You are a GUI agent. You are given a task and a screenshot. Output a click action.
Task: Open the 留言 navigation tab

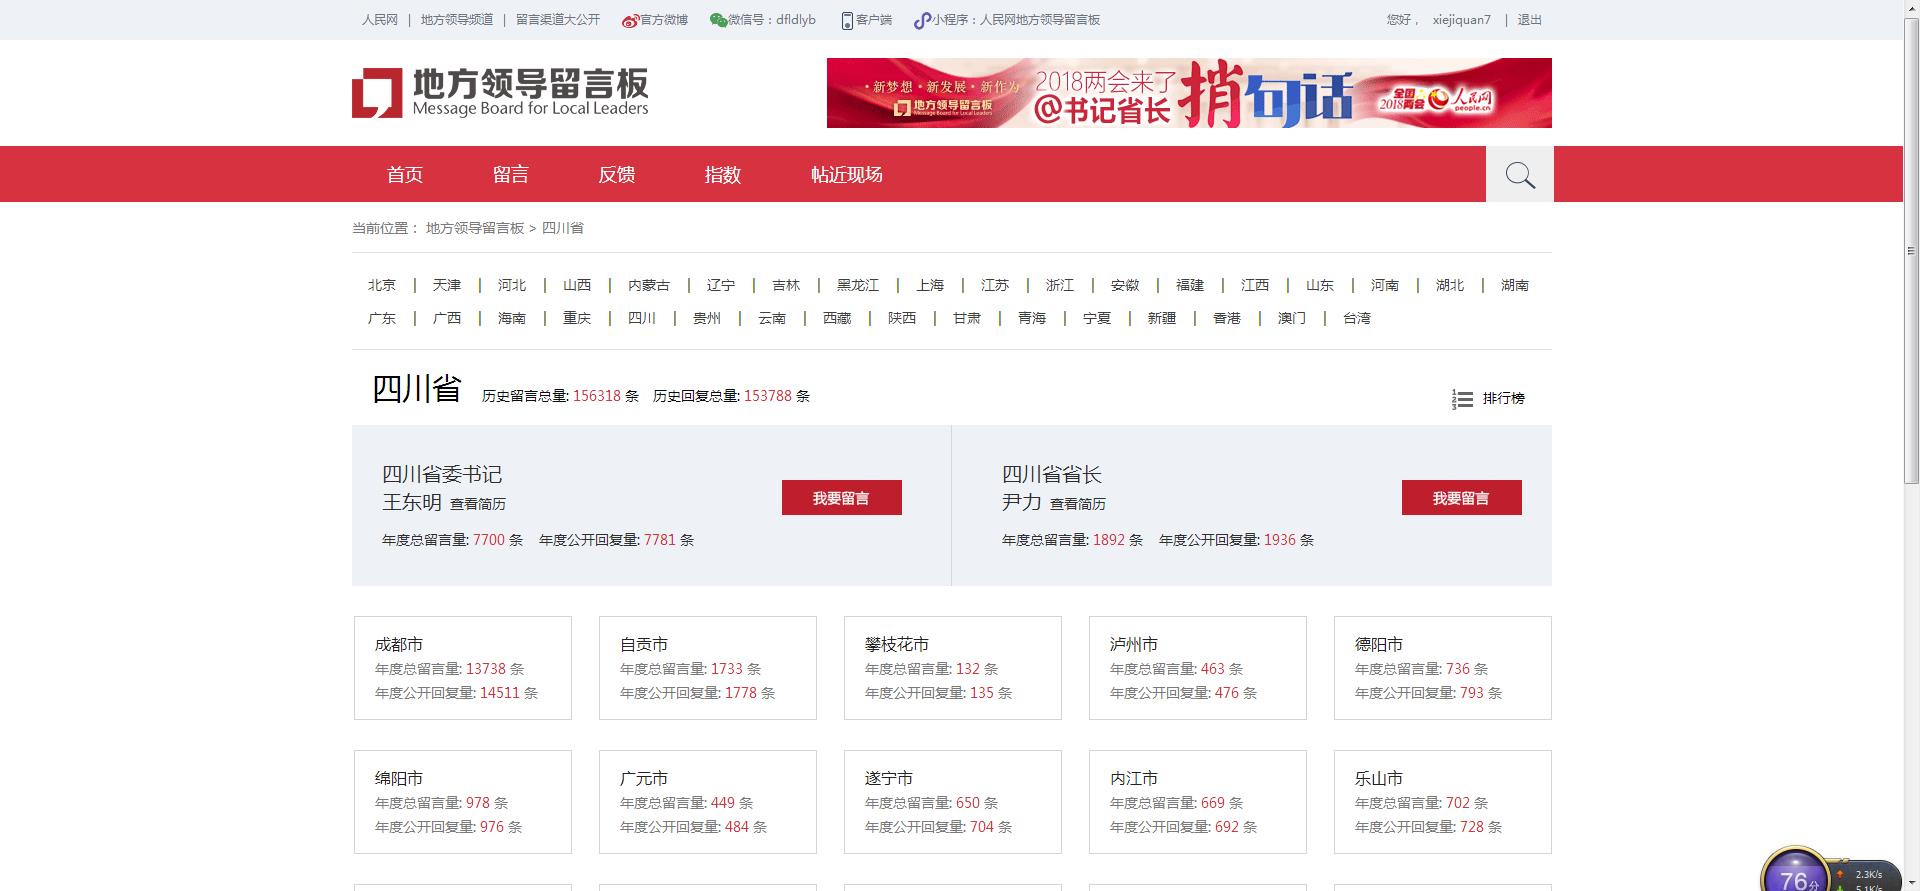510,175
